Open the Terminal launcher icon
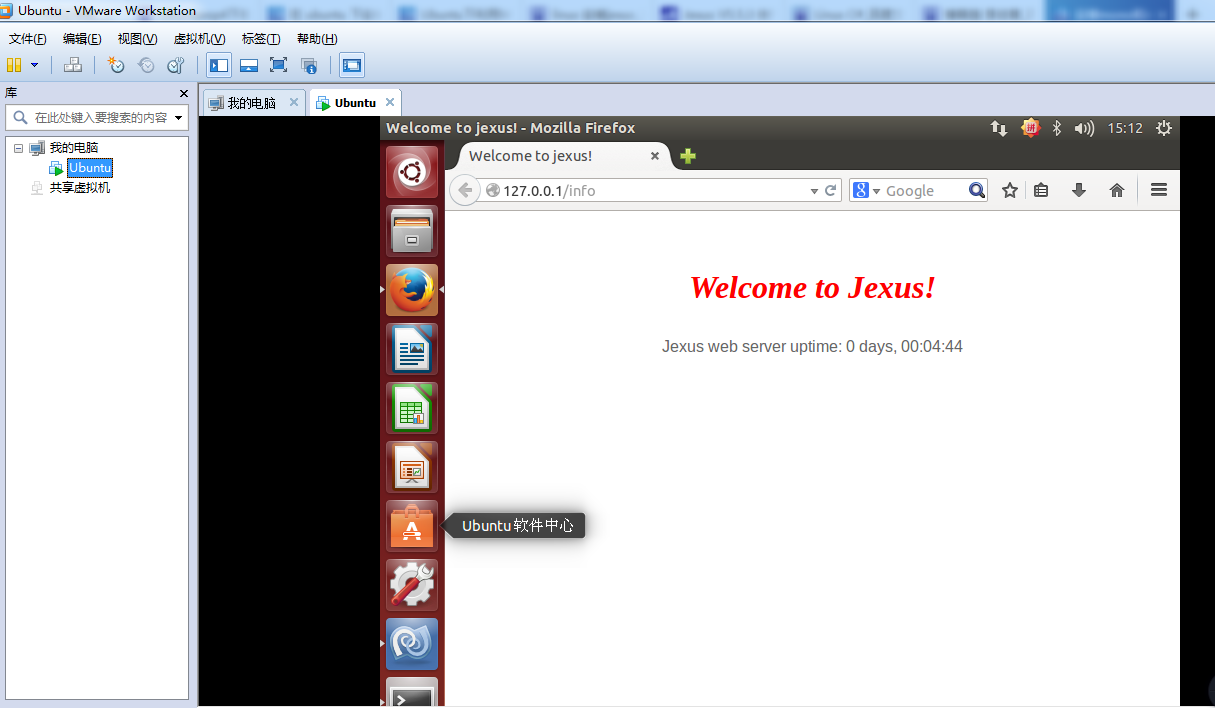Screen dimensions: 1215x708 tap(412, 692)
